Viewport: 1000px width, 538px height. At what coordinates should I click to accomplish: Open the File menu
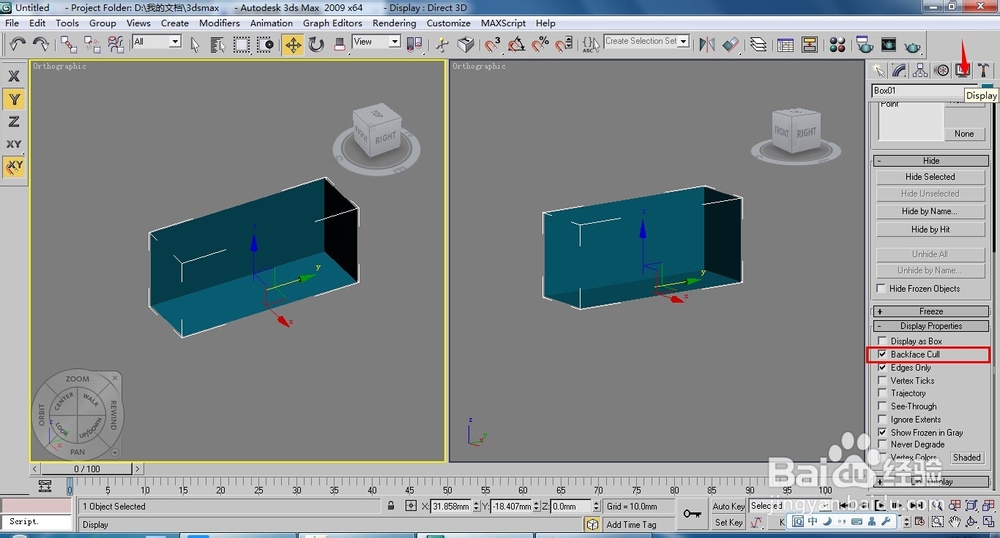coord(12,23)
